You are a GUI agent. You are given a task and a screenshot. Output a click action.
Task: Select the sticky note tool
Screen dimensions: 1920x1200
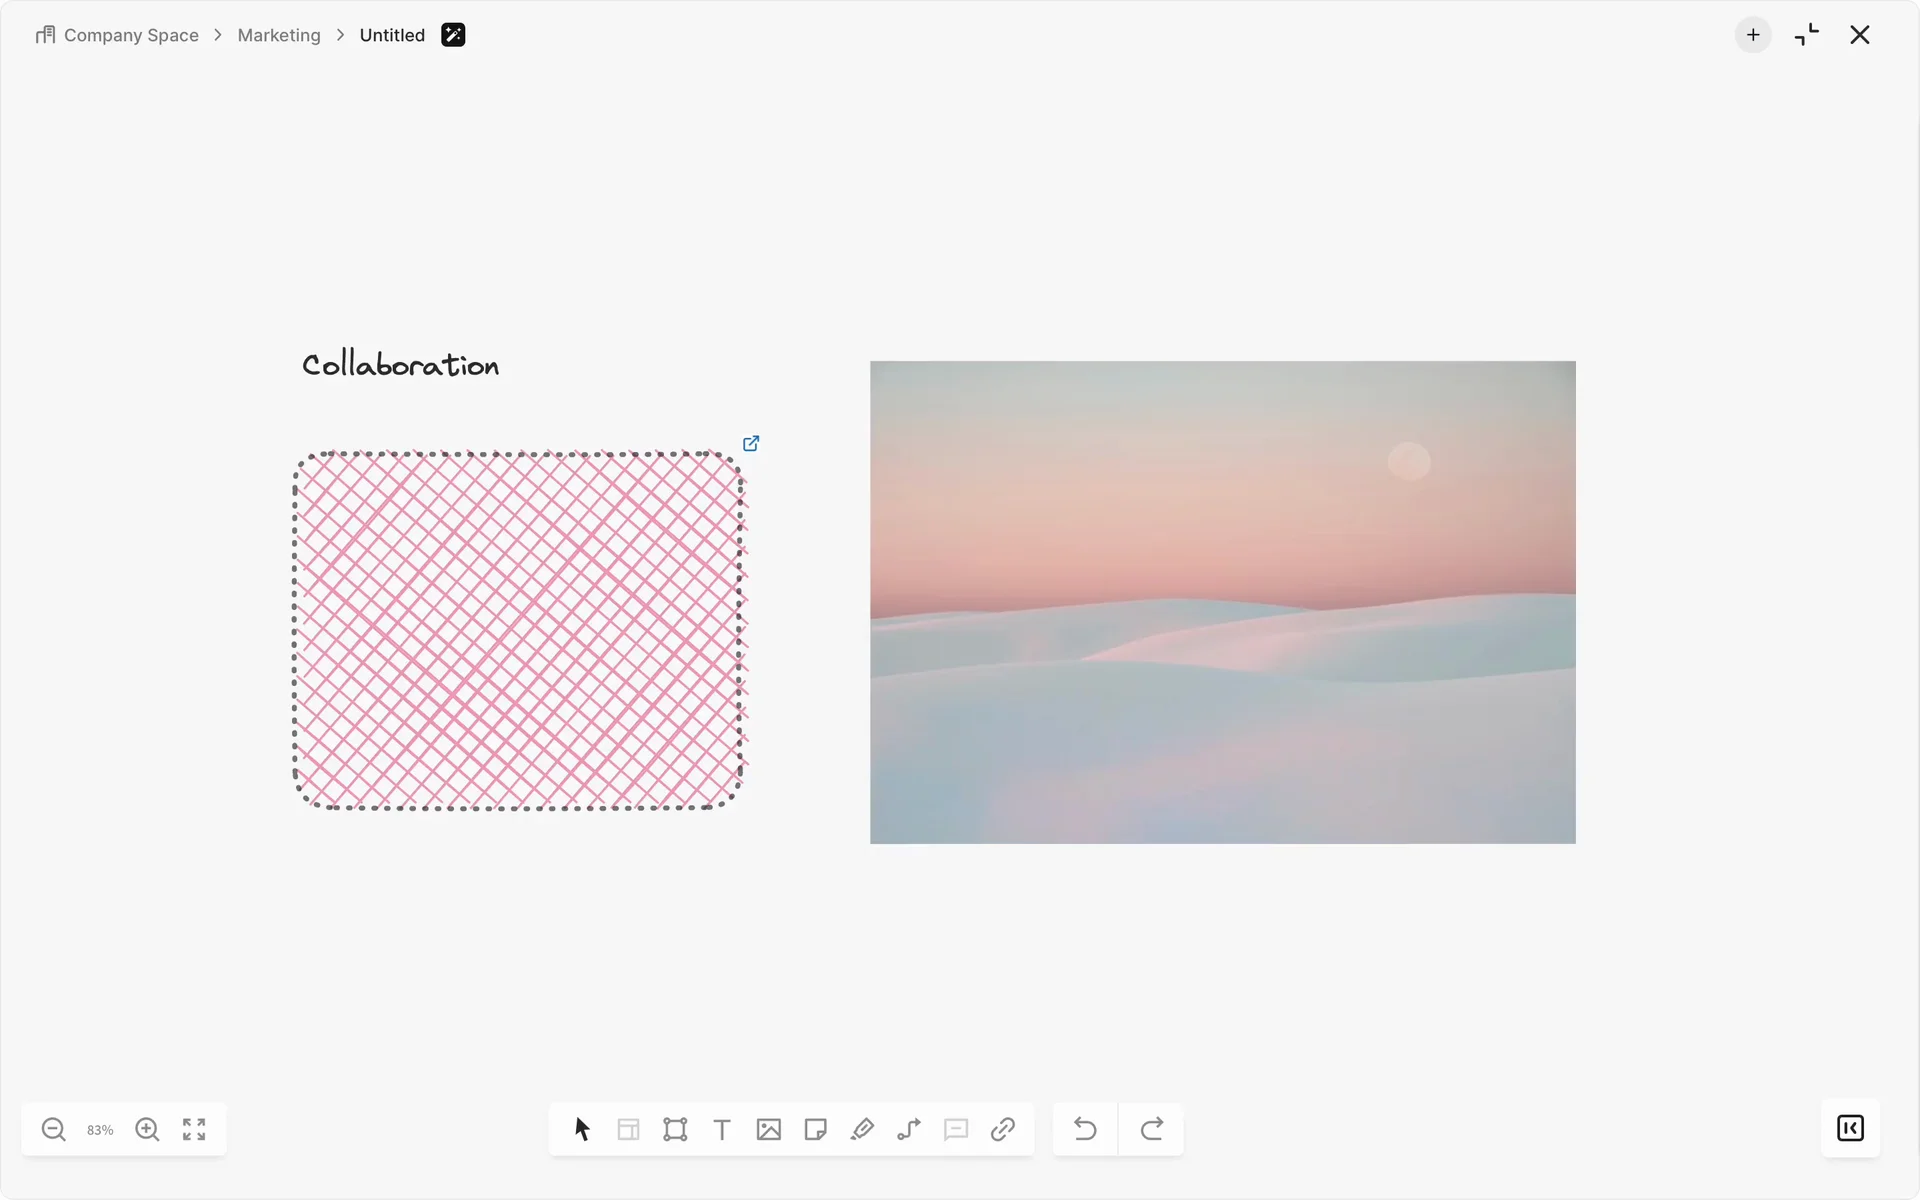(815, 1129)
